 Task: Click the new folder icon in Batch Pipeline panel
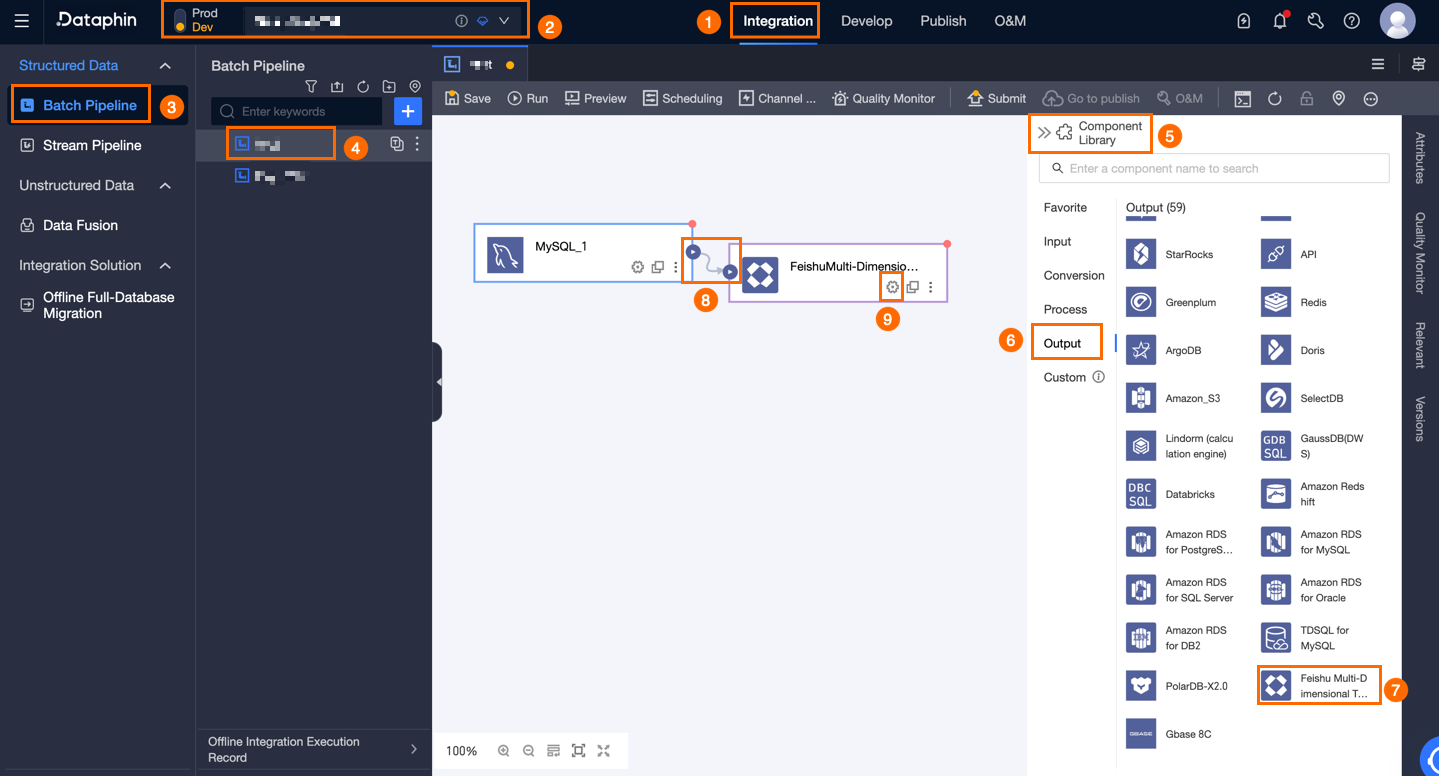(389, 87)
